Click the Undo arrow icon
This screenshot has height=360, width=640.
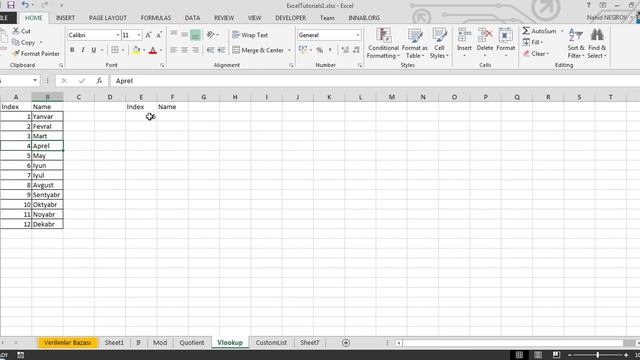(x=25, y=5)
